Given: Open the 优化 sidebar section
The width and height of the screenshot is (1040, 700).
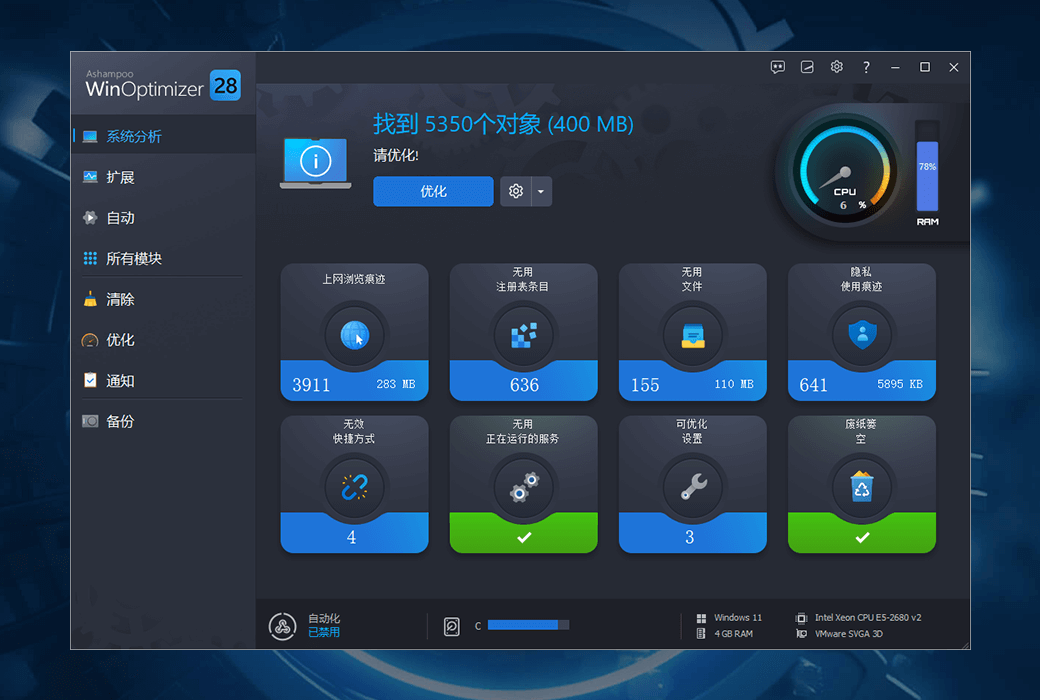Looking at the screenshot, I should (x=163, y=340).
